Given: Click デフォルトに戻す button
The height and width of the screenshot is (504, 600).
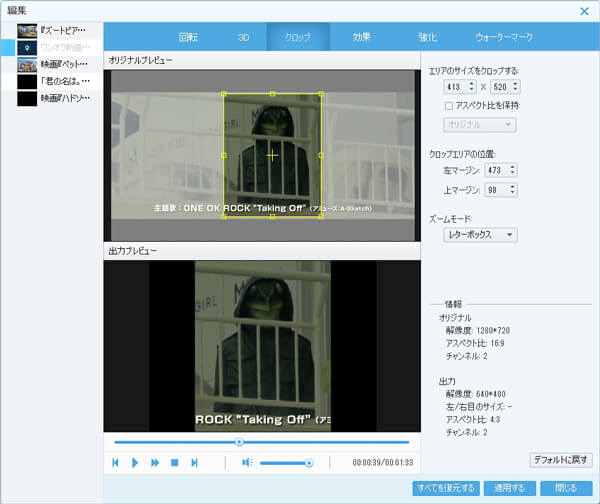Looking at the screenshot, I should coord(561,460).
